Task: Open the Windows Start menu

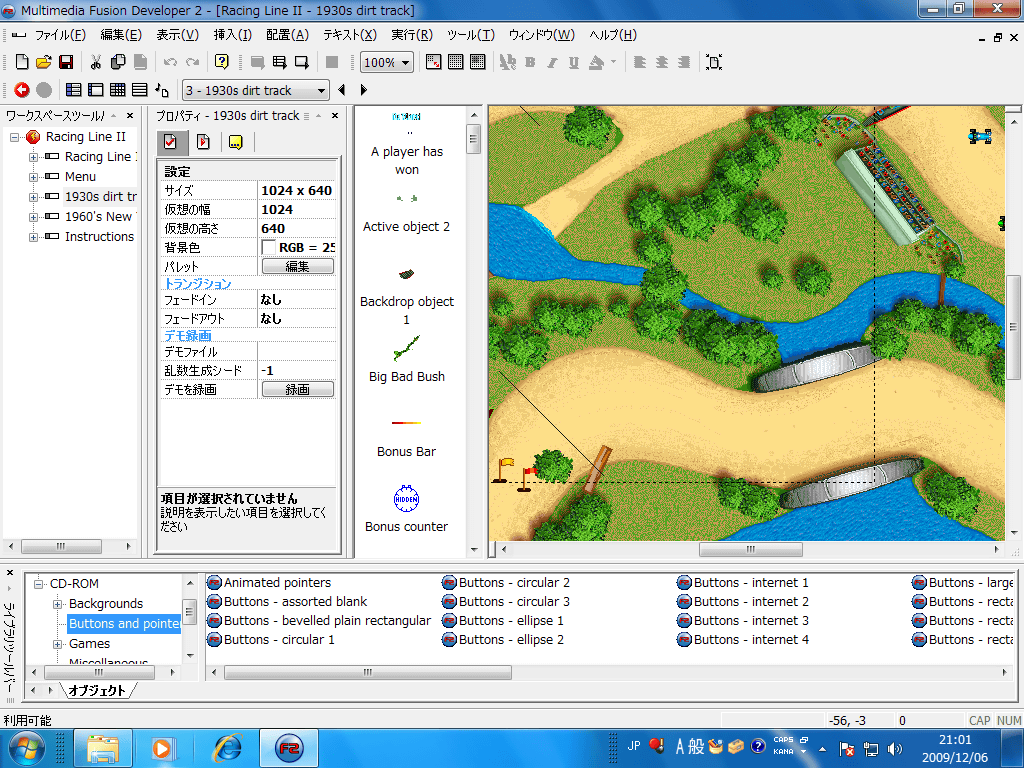Action: coord(25,748)
